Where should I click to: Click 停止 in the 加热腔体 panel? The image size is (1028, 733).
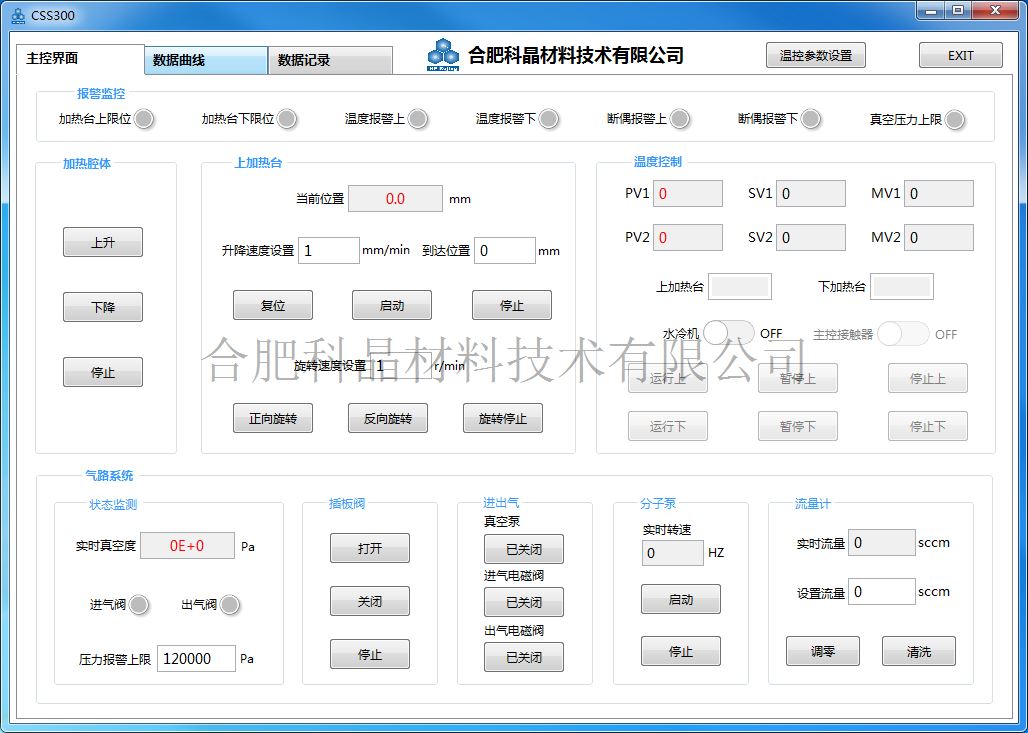103,372
